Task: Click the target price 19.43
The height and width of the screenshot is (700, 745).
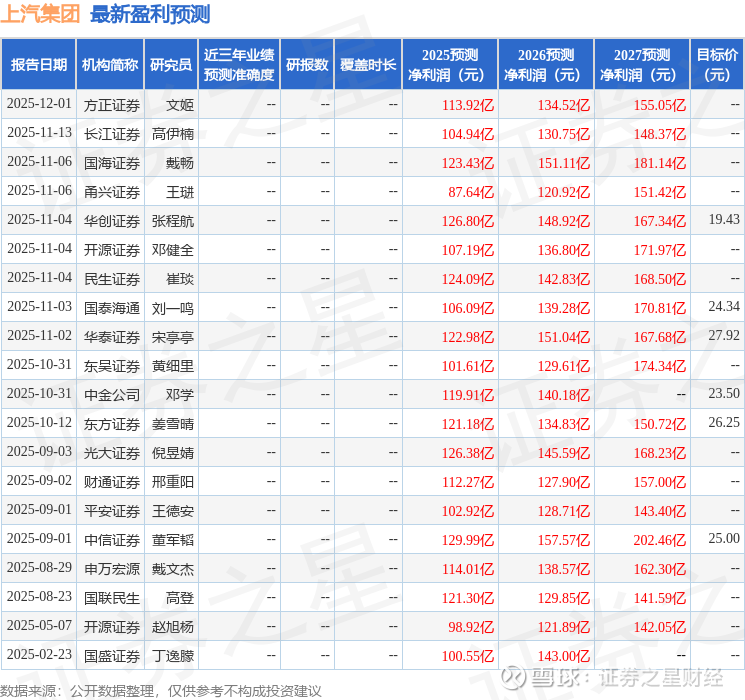Action: (724, 219)
